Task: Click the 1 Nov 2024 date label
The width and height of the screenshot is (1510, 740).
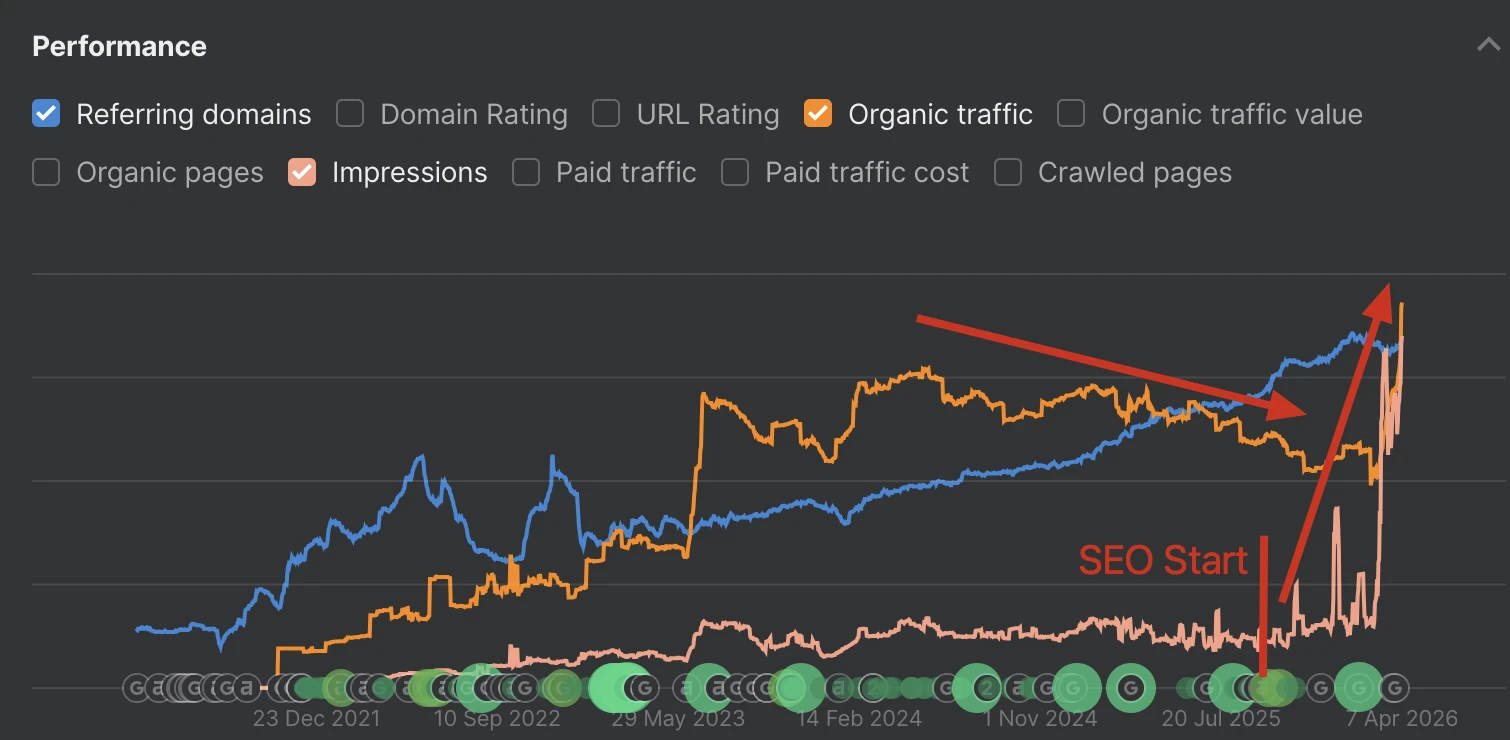Action: 1040,719
